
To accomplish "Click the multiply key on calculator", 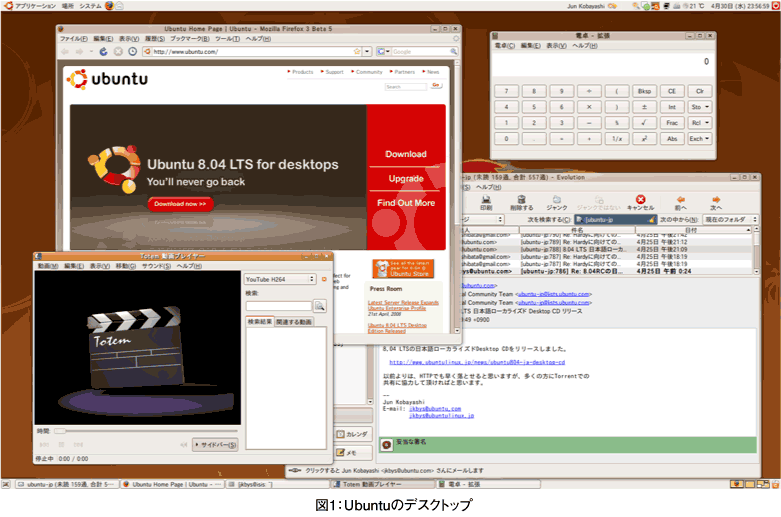I will (589, 107).
